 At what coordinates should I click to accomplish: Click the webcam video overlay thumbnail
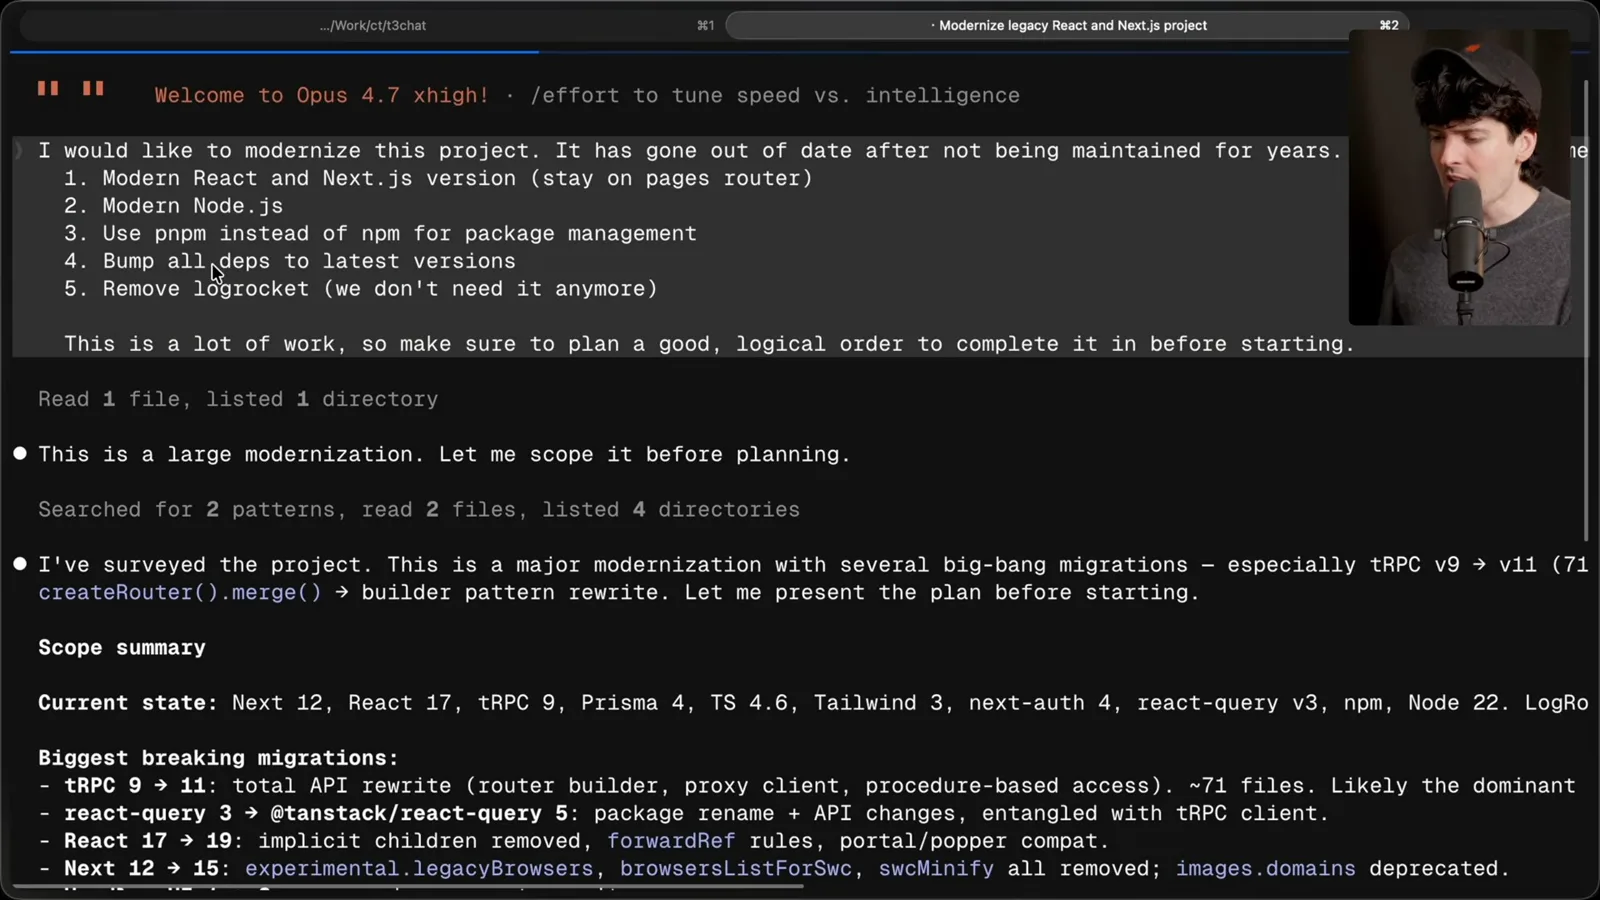(x=1459, y=177)
